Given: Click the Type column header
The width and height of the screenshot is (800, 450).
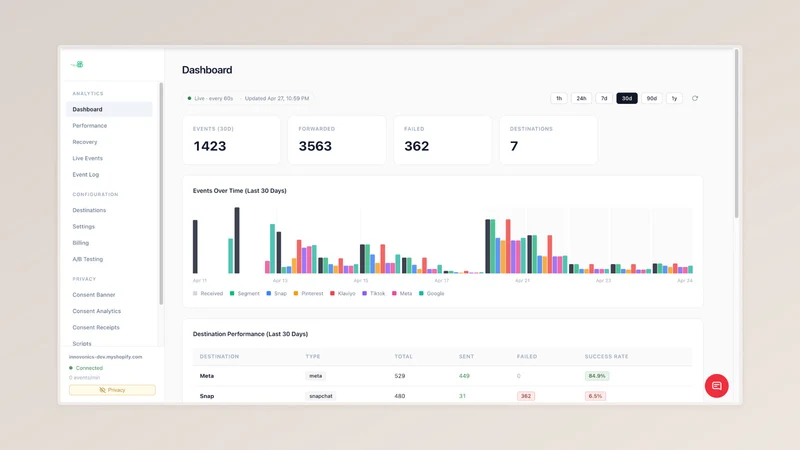Looking at the screenshot, I should tap(313, 357).
